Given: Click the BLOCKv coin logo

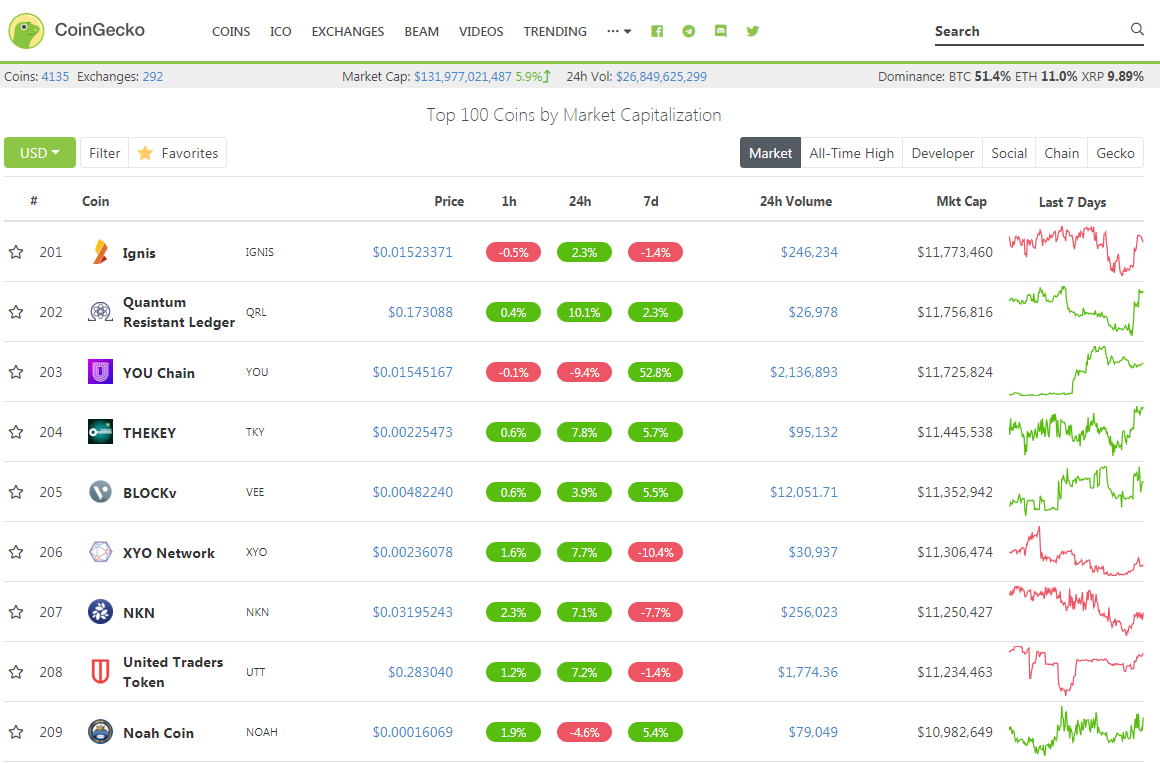Looking at the screenshot, I should [x=101, y=492].
